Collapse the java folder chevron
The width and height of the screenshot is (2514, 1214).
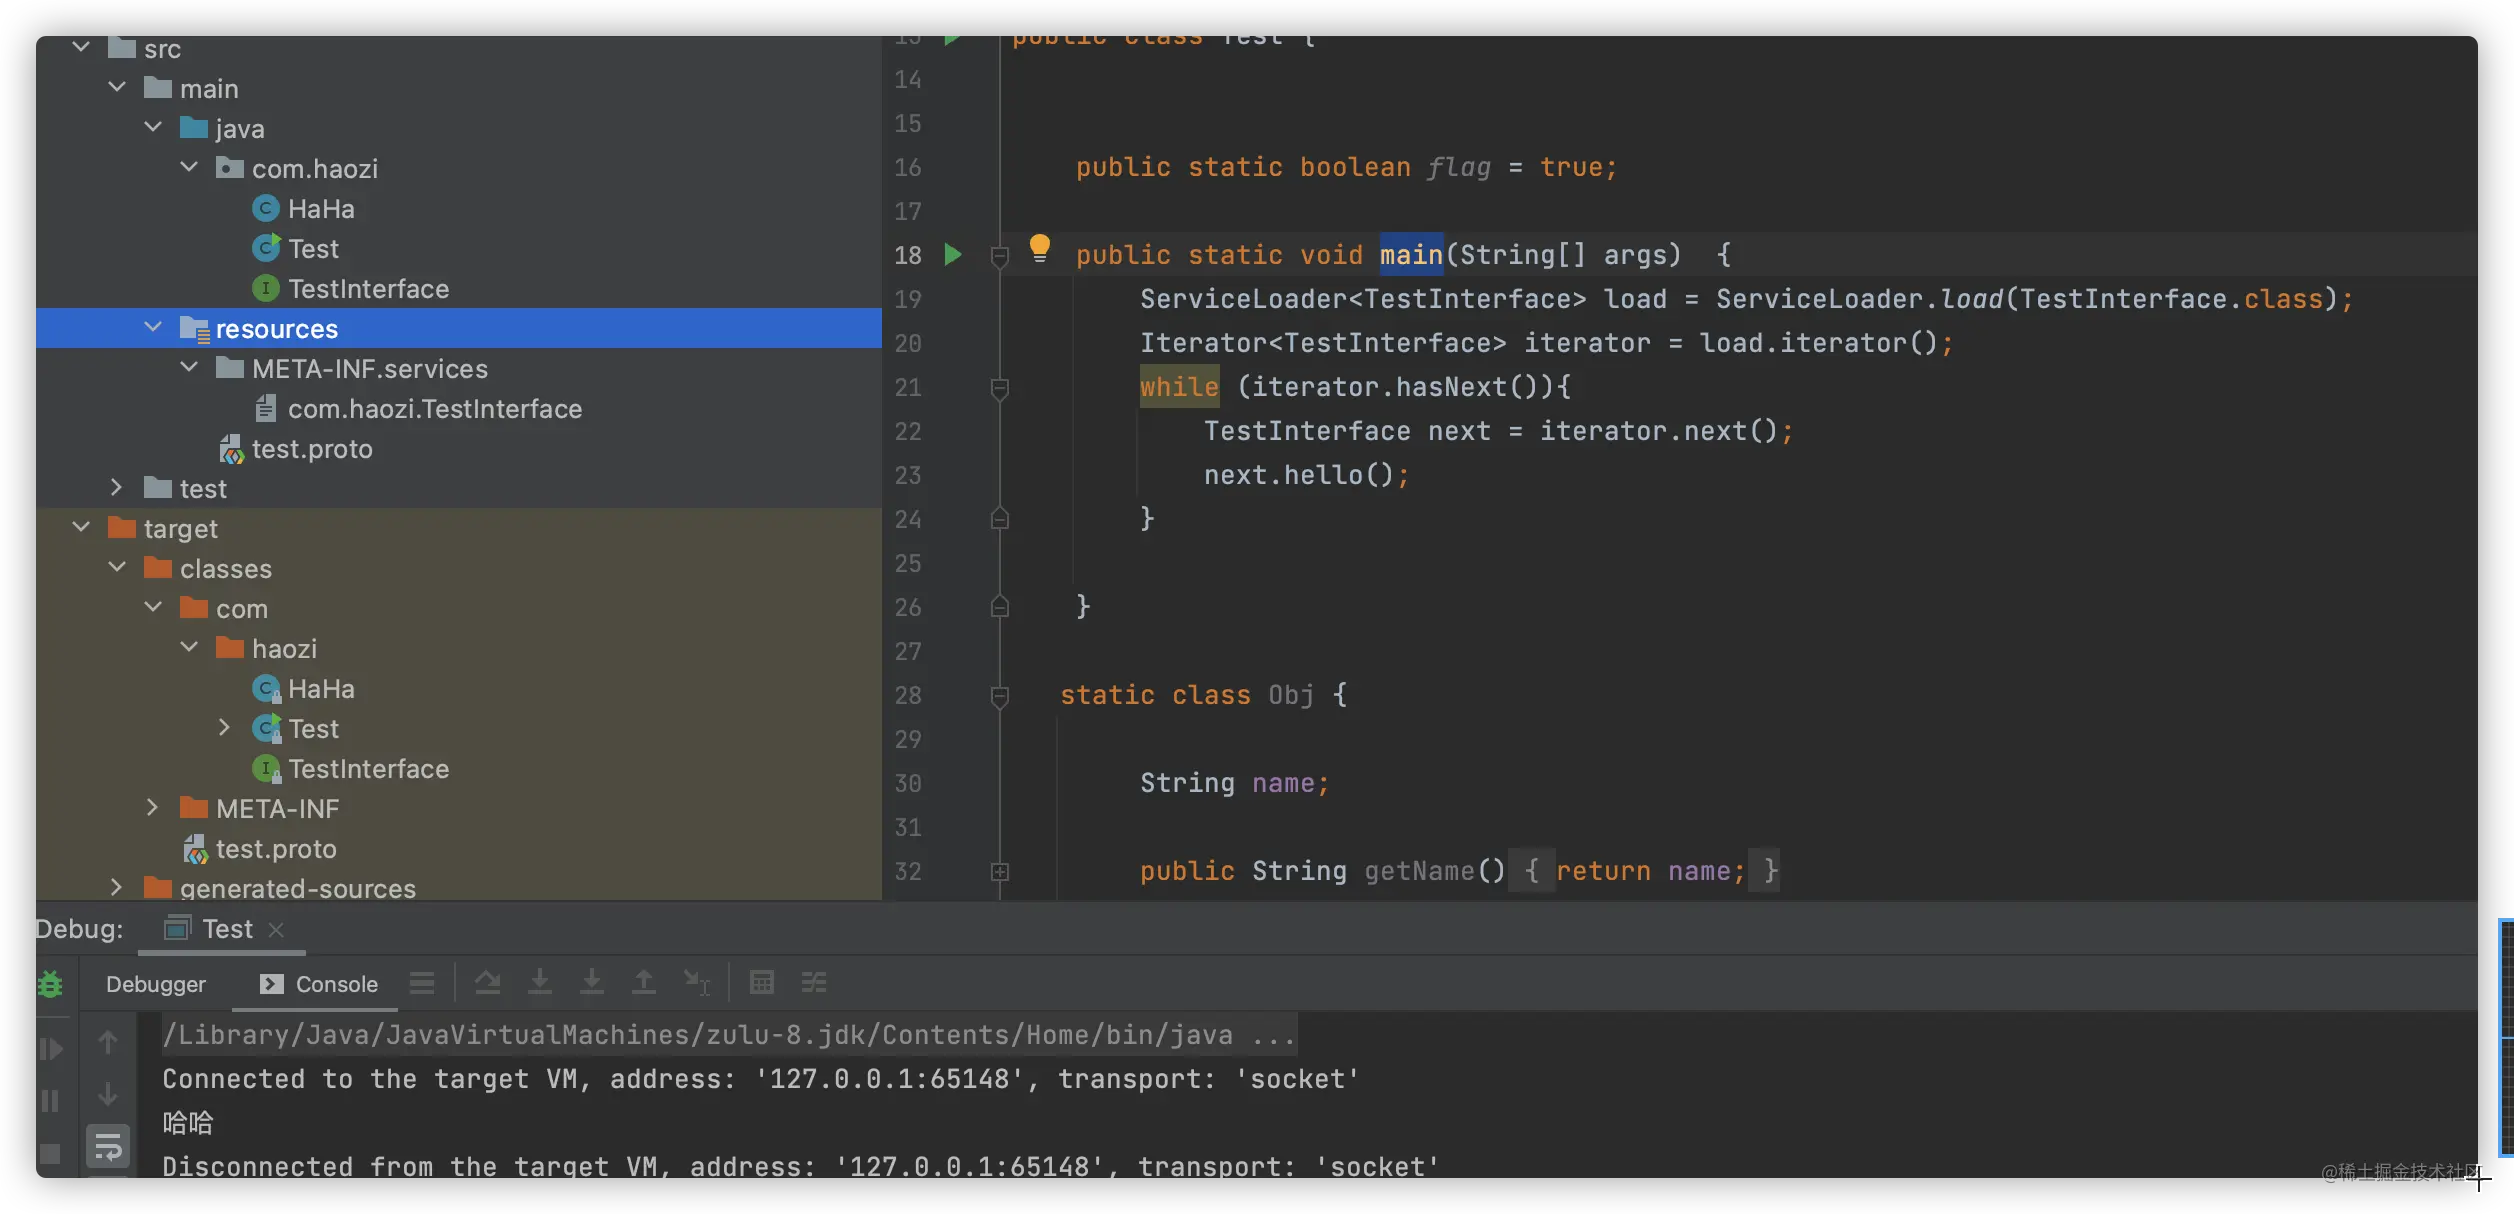click(x=153, y=127)
